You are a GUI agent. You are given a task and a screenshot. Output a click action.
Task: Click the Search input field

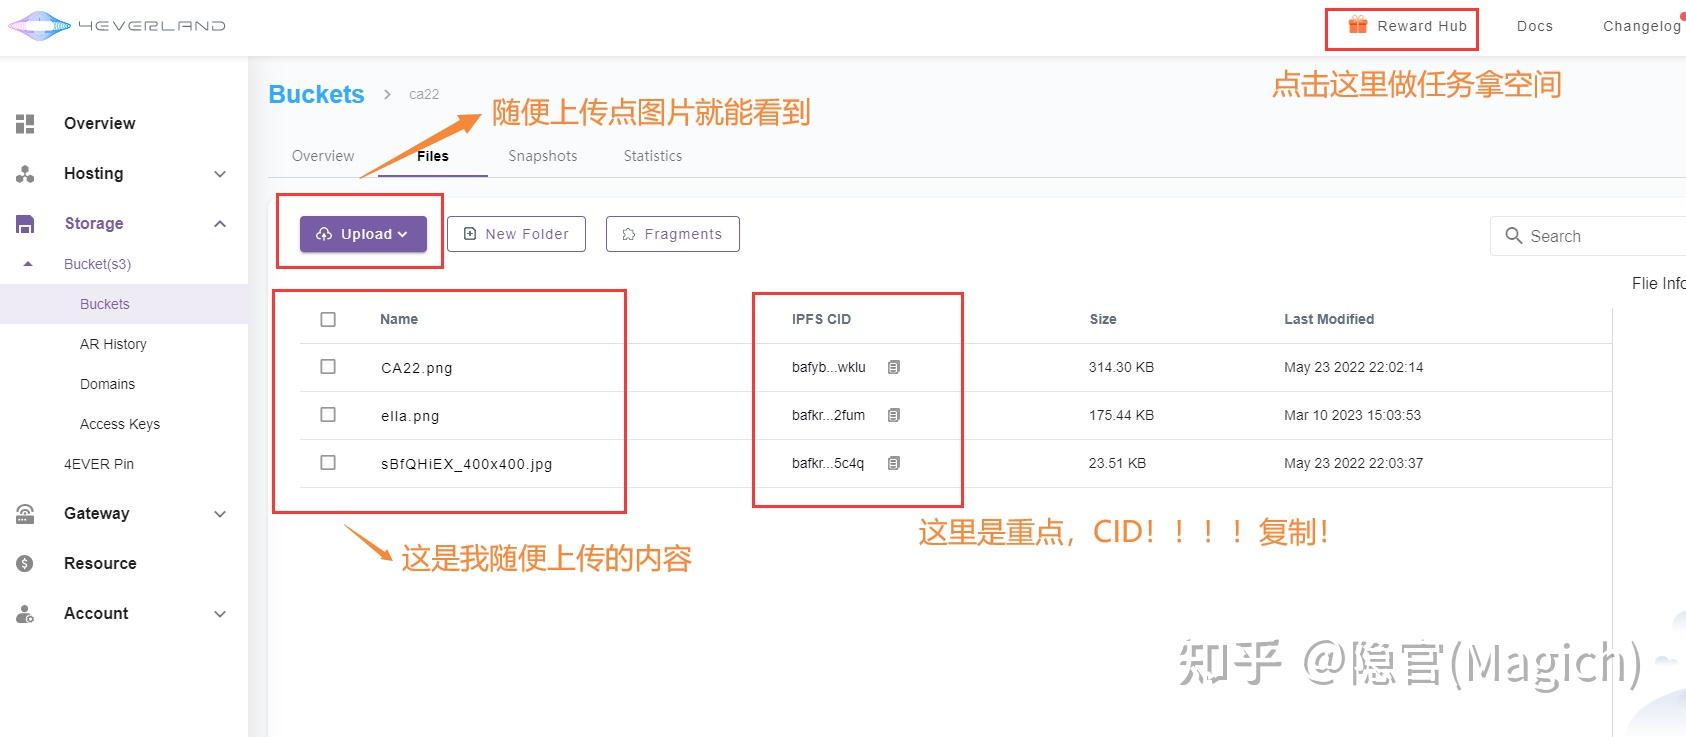[1588, 236]
